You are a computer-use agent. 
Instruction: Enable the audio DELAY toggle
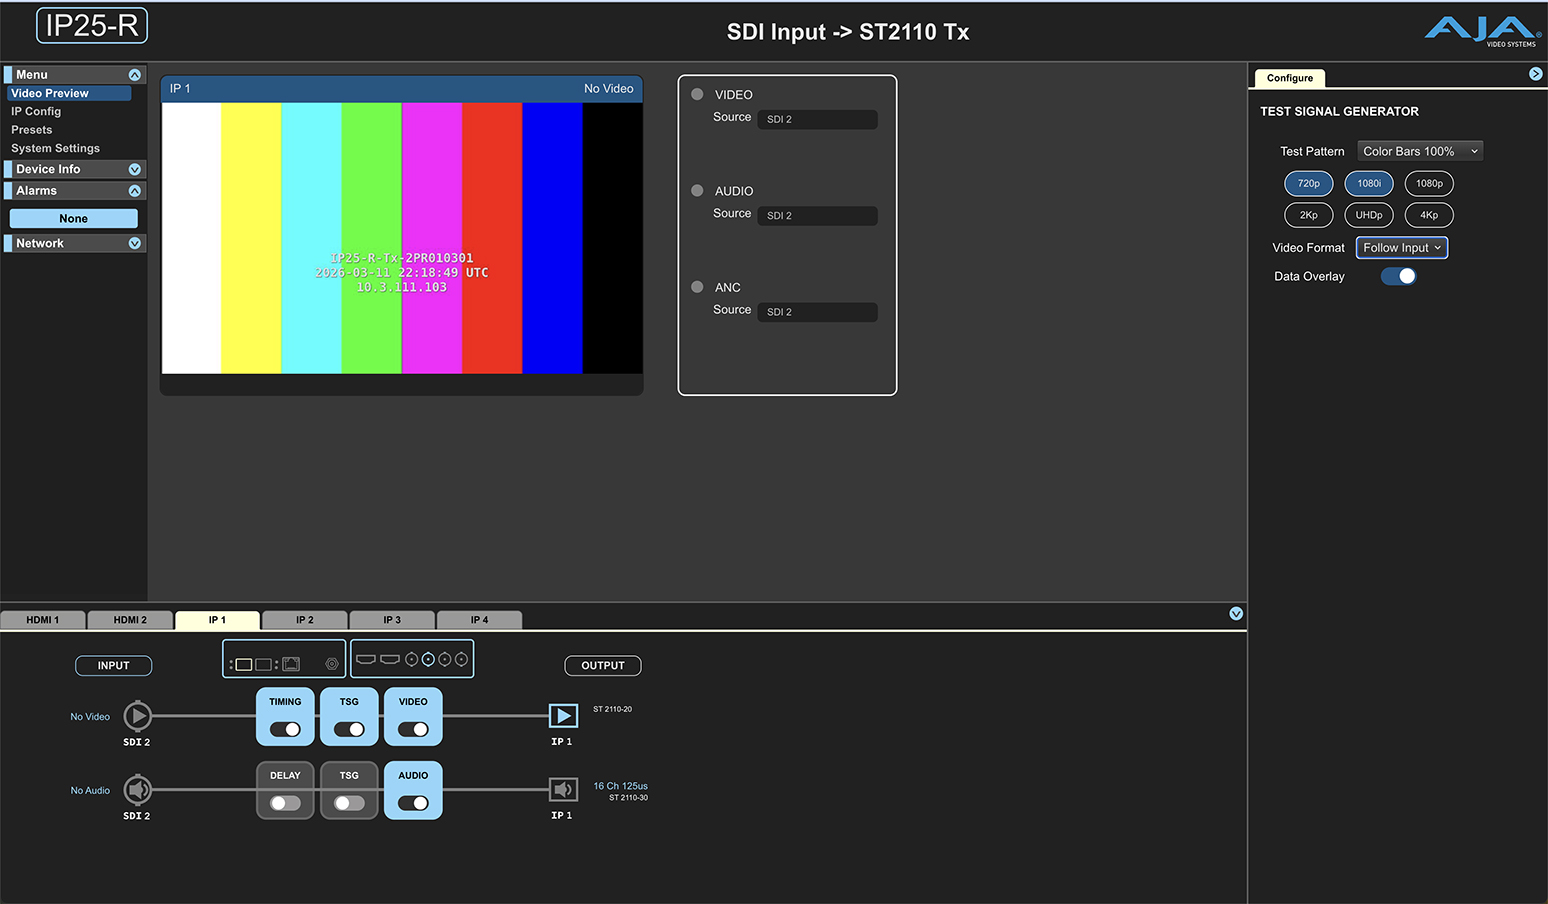click(285, 803)
